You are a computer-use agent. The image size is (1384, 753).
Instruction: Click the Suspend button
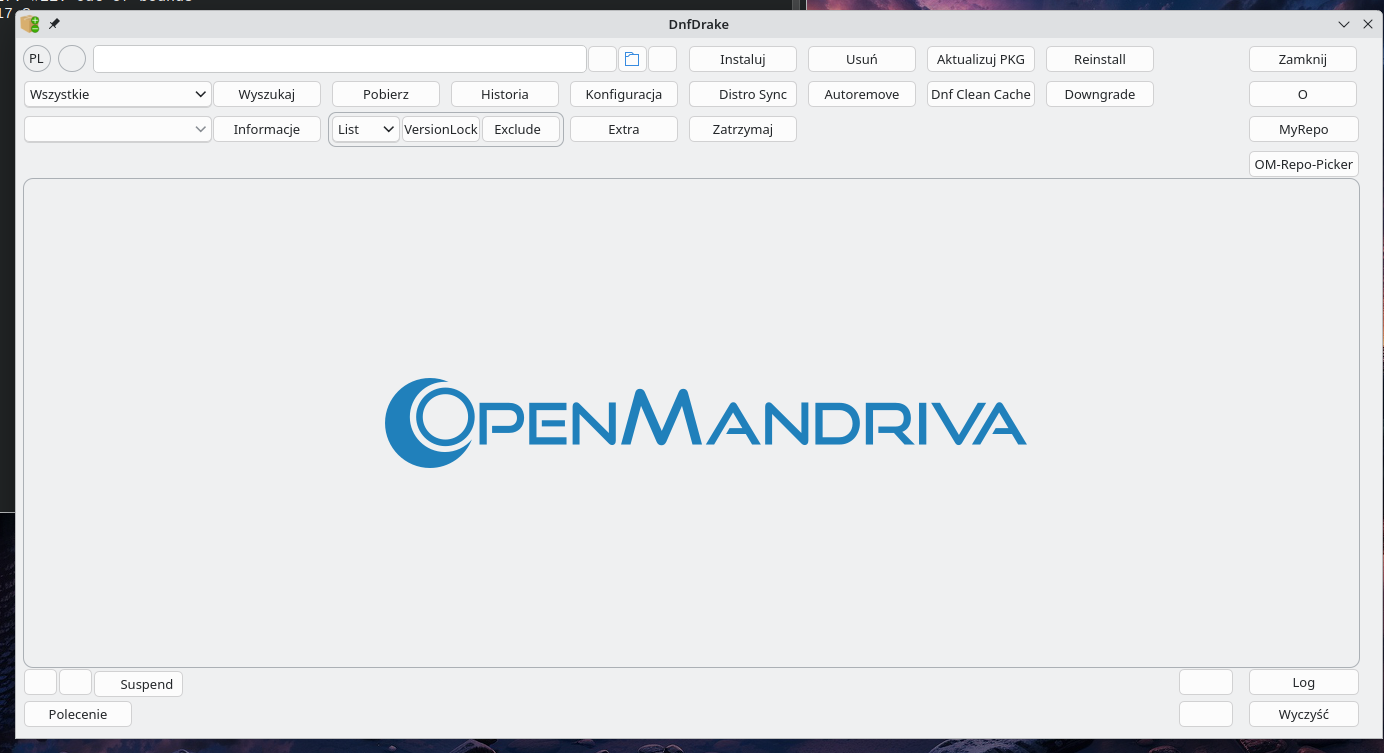tap(139, 684)
